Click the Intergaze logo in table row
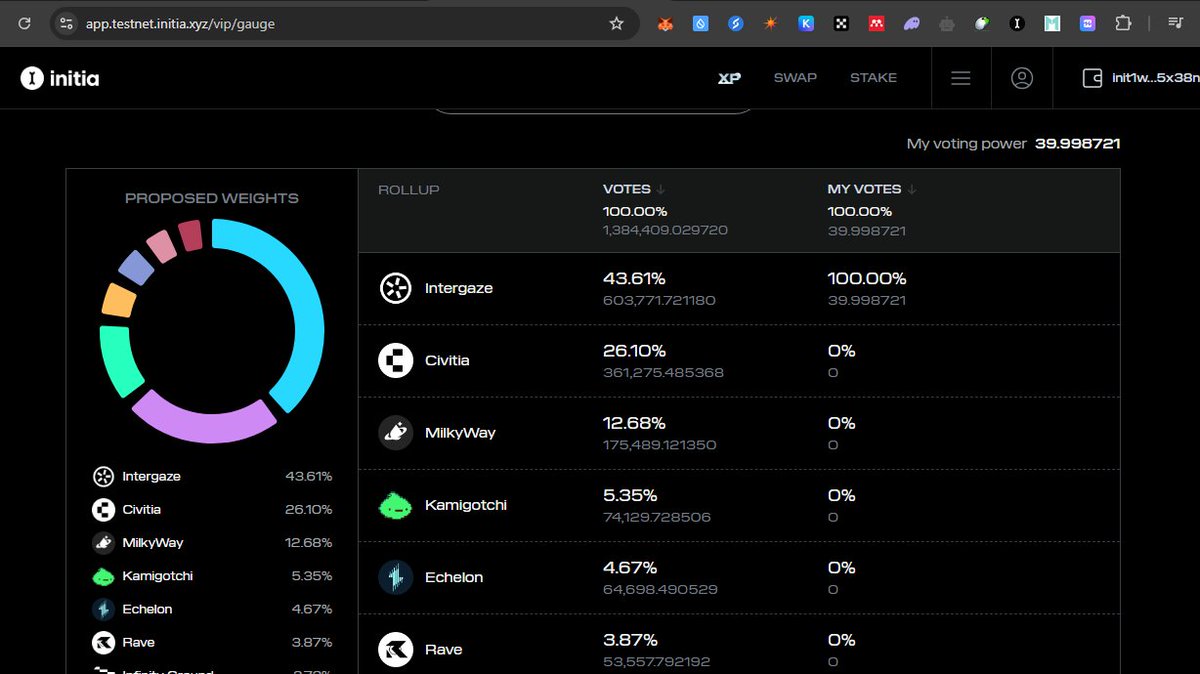This screenshot has height=674, width=1200. (396, 288)
